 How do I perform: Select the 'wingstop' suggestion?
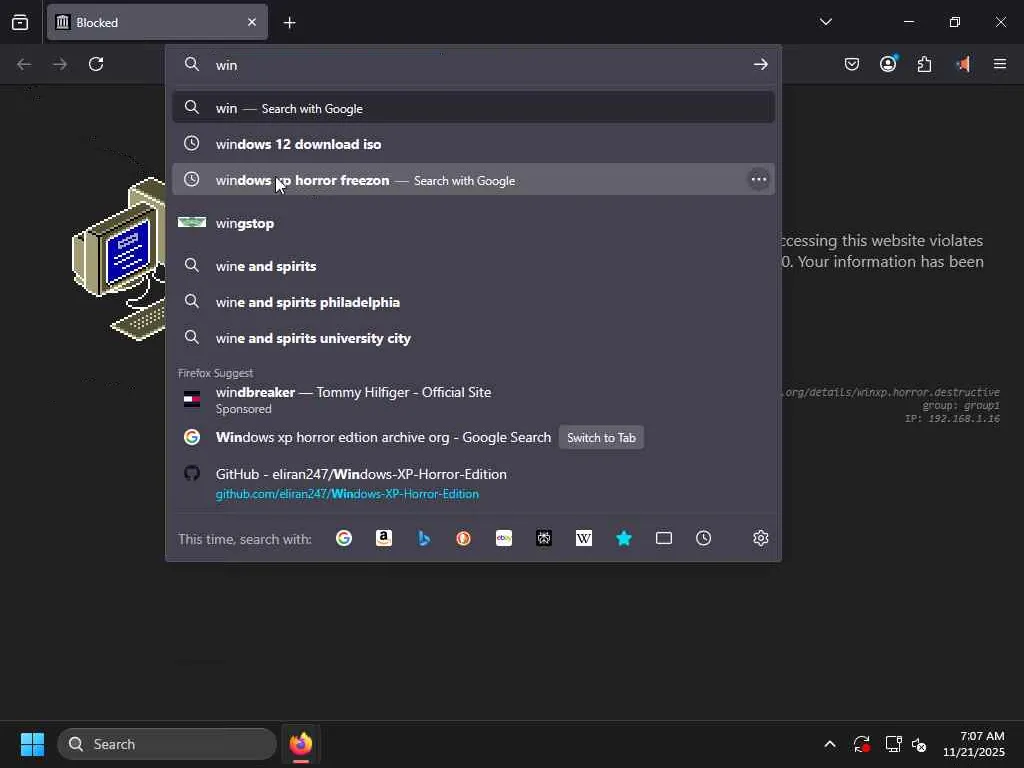473,223
